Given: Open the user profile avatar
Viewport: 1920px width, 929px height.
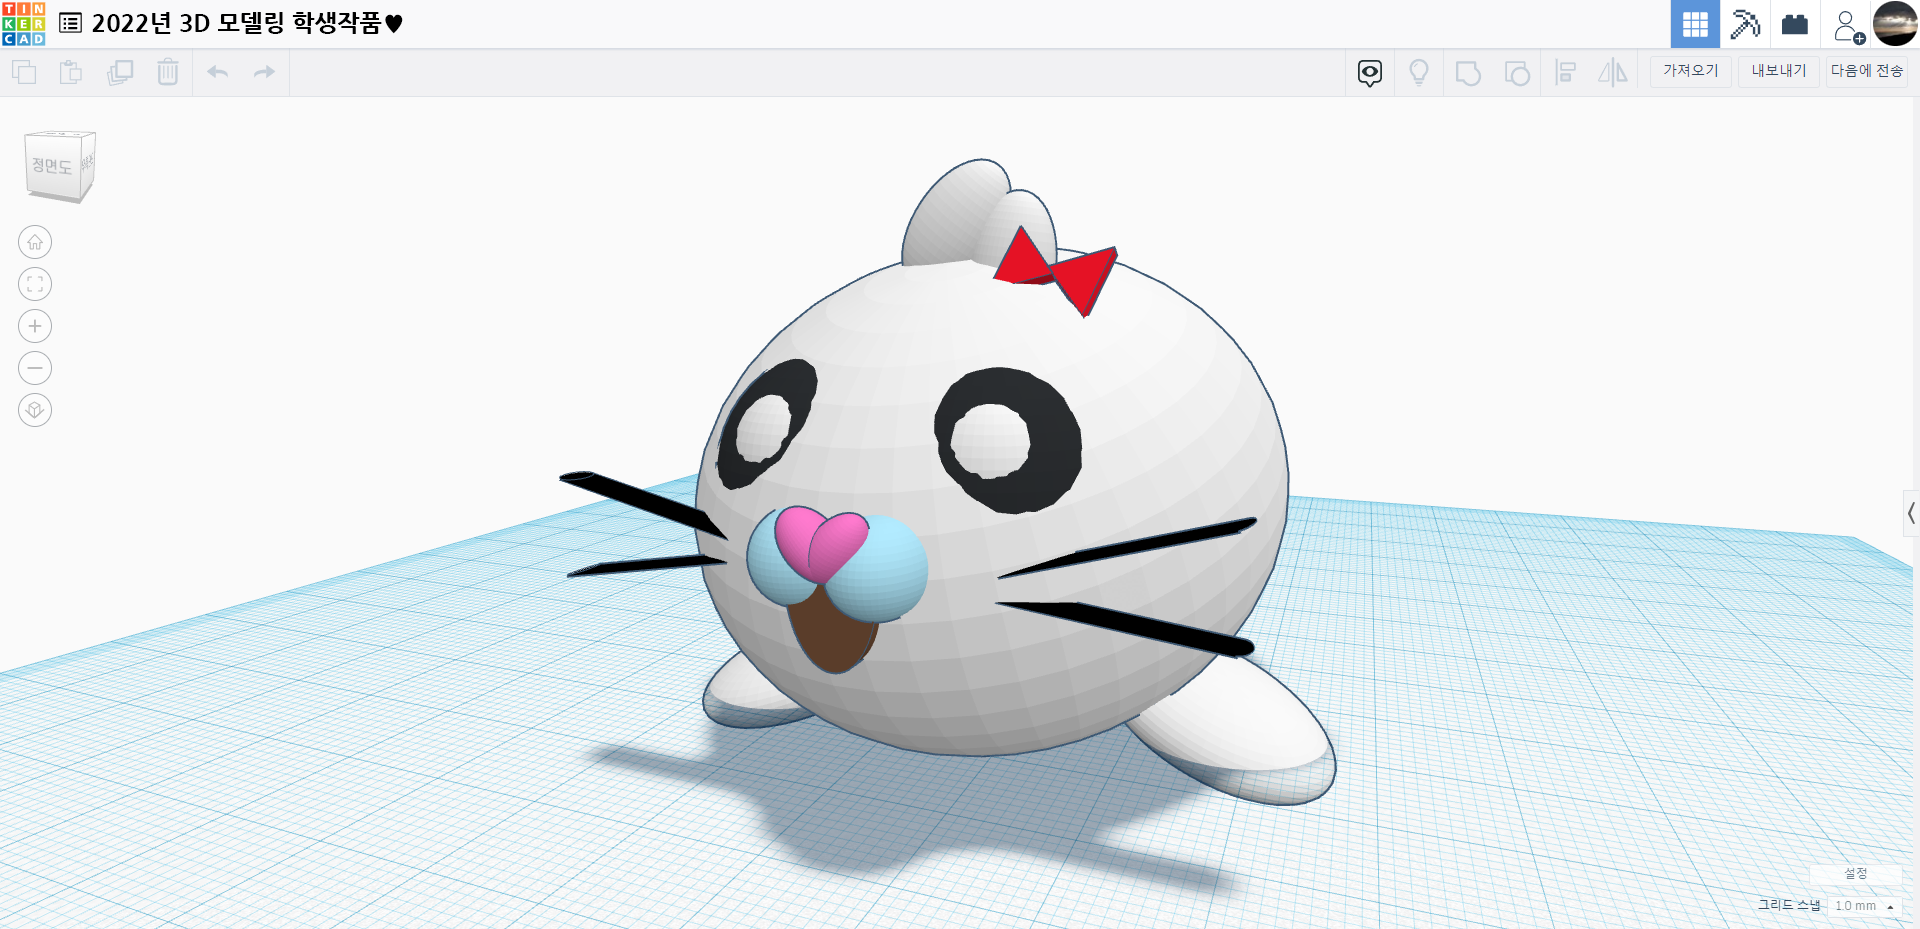Looking at the screenshot, I should [x=1895, y=24].
